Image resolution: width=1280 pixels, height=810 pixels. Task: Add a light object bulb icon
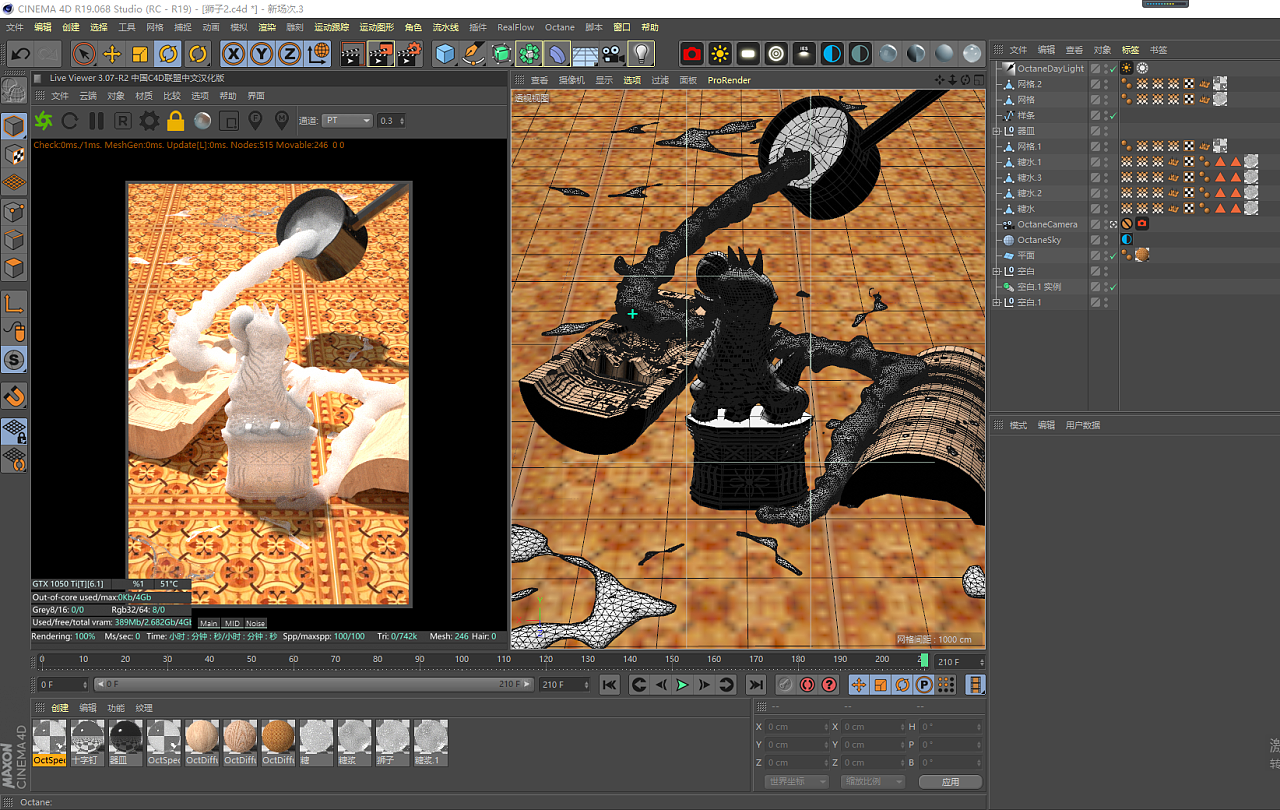pyautogui.click(x=641, y=54)
